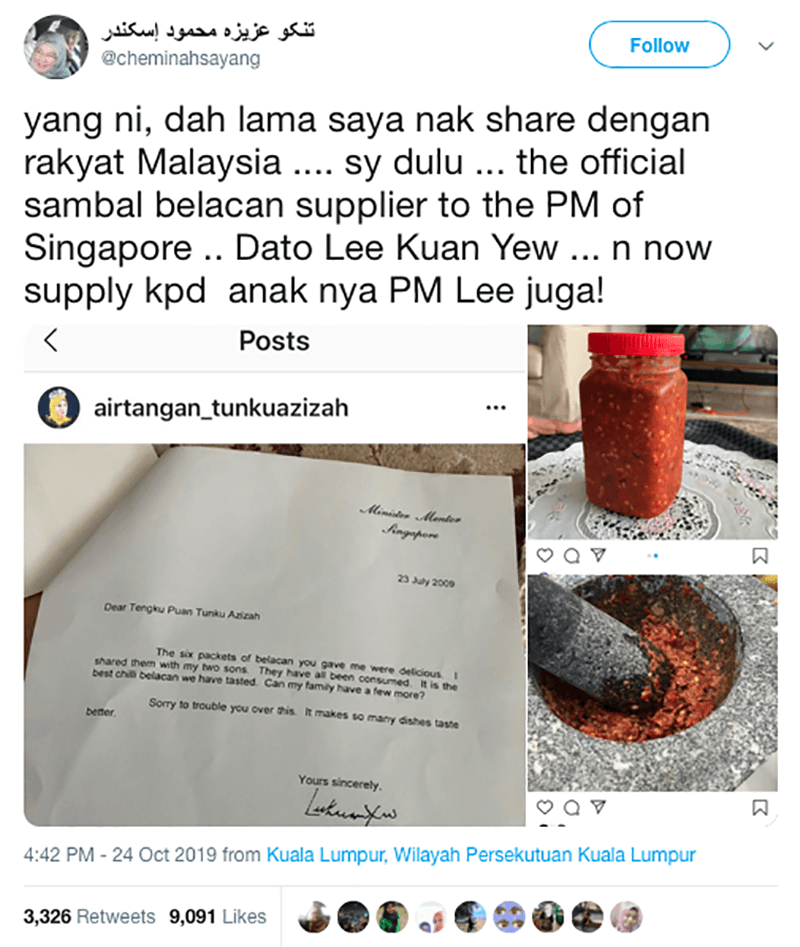View the 9,091 Likes list
Image resolution: width=800 pixels, height=947 pixels.
[217, 916]
